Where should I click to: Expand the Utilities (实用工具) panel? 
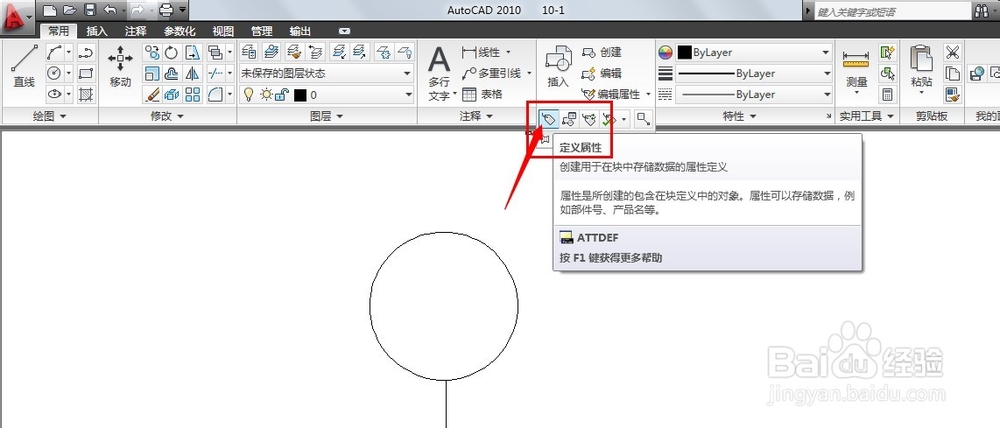(x=865, y=116)
